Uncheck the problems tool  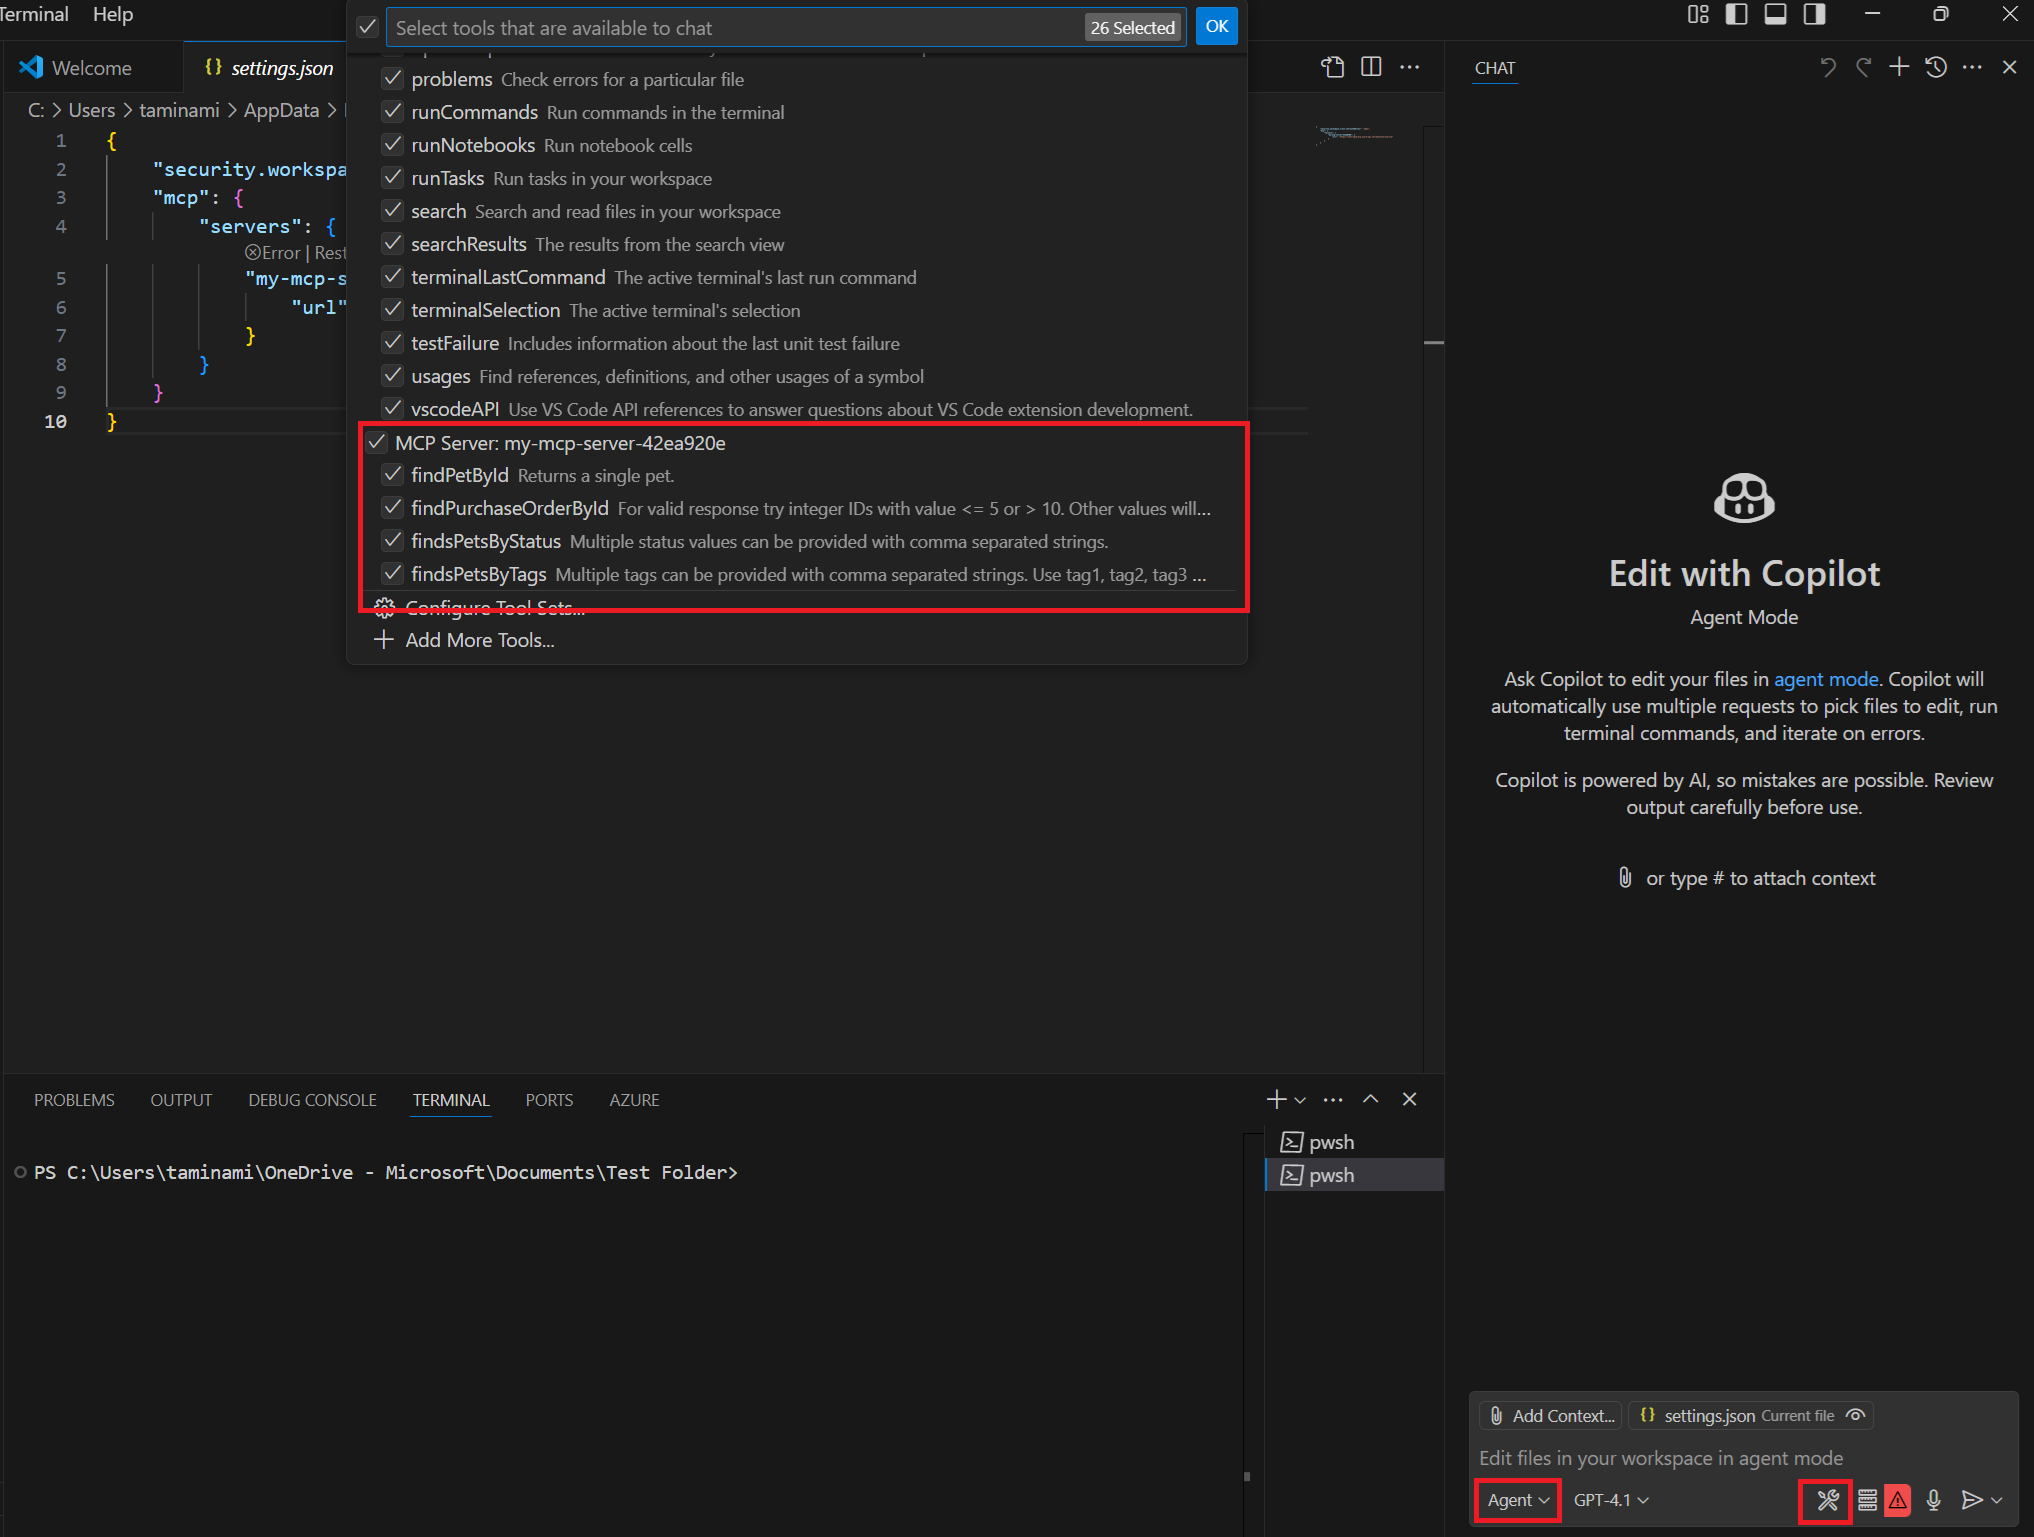pyautogui.click(x=393, y=78)
